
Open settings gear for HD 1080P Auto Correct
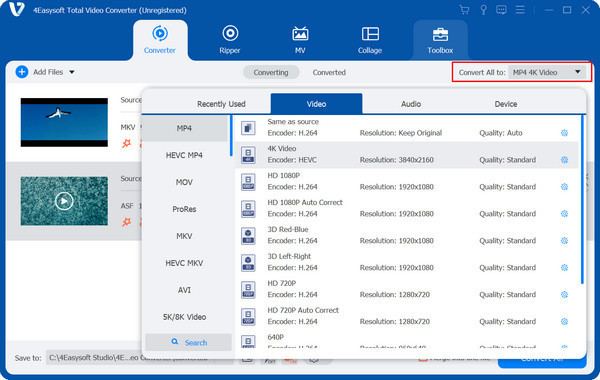[564, 214]
